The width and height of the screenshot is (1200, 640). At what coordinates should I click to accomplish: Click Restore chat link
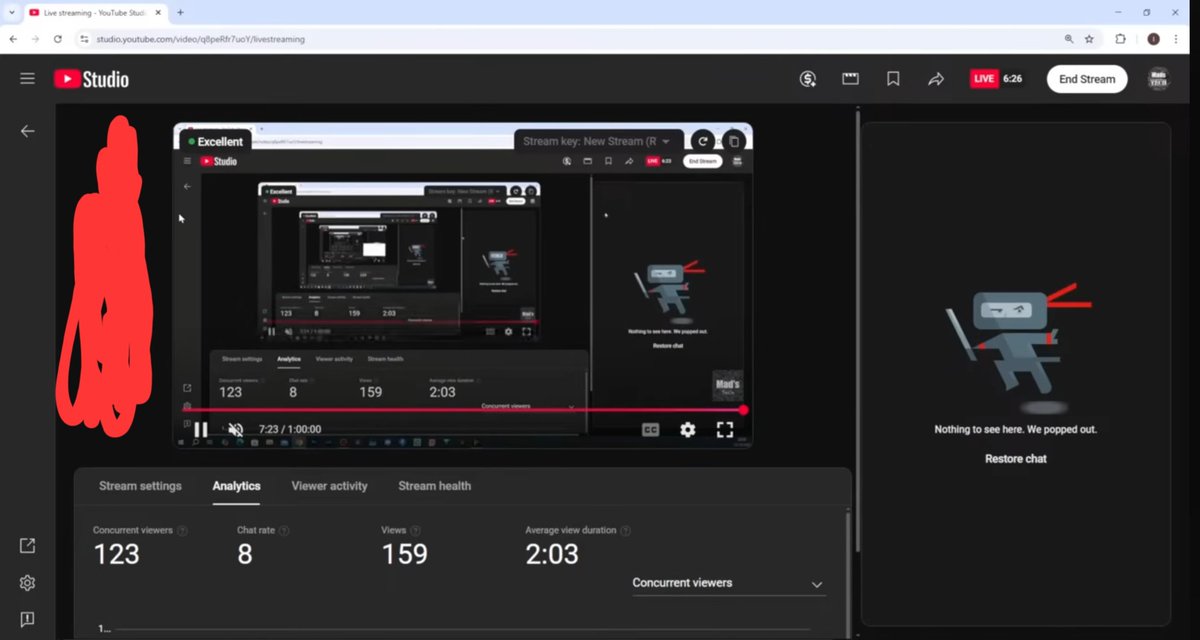point(1015,459)
